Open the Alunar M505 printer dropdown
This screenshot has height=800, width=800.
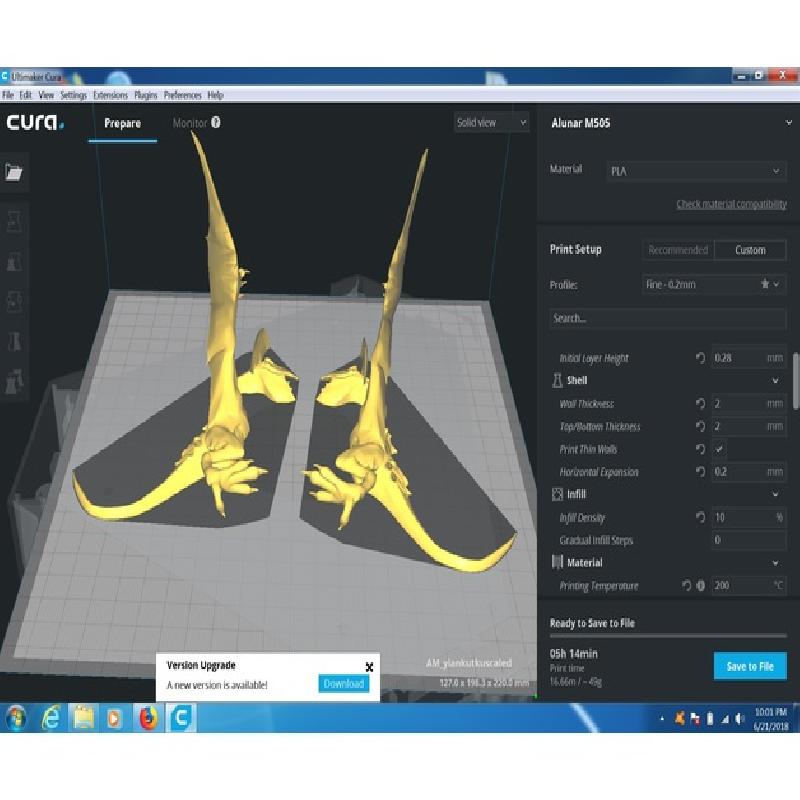[668, 123]
